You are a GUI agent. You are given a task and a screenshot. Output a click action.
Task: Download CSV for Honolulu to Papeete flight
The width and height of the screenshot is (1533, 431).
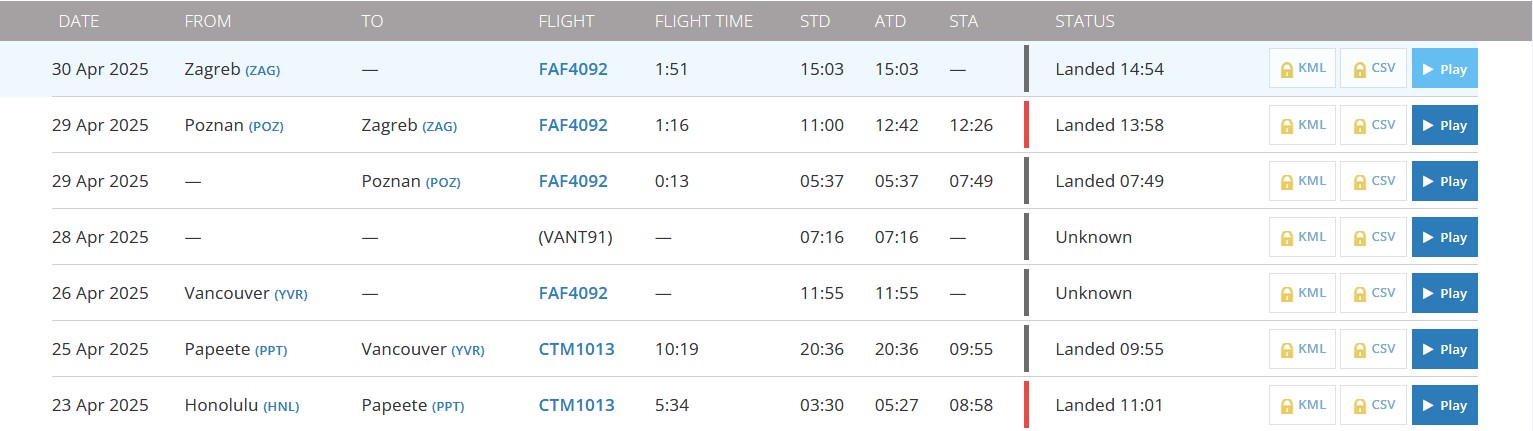tap(1373, 405)
